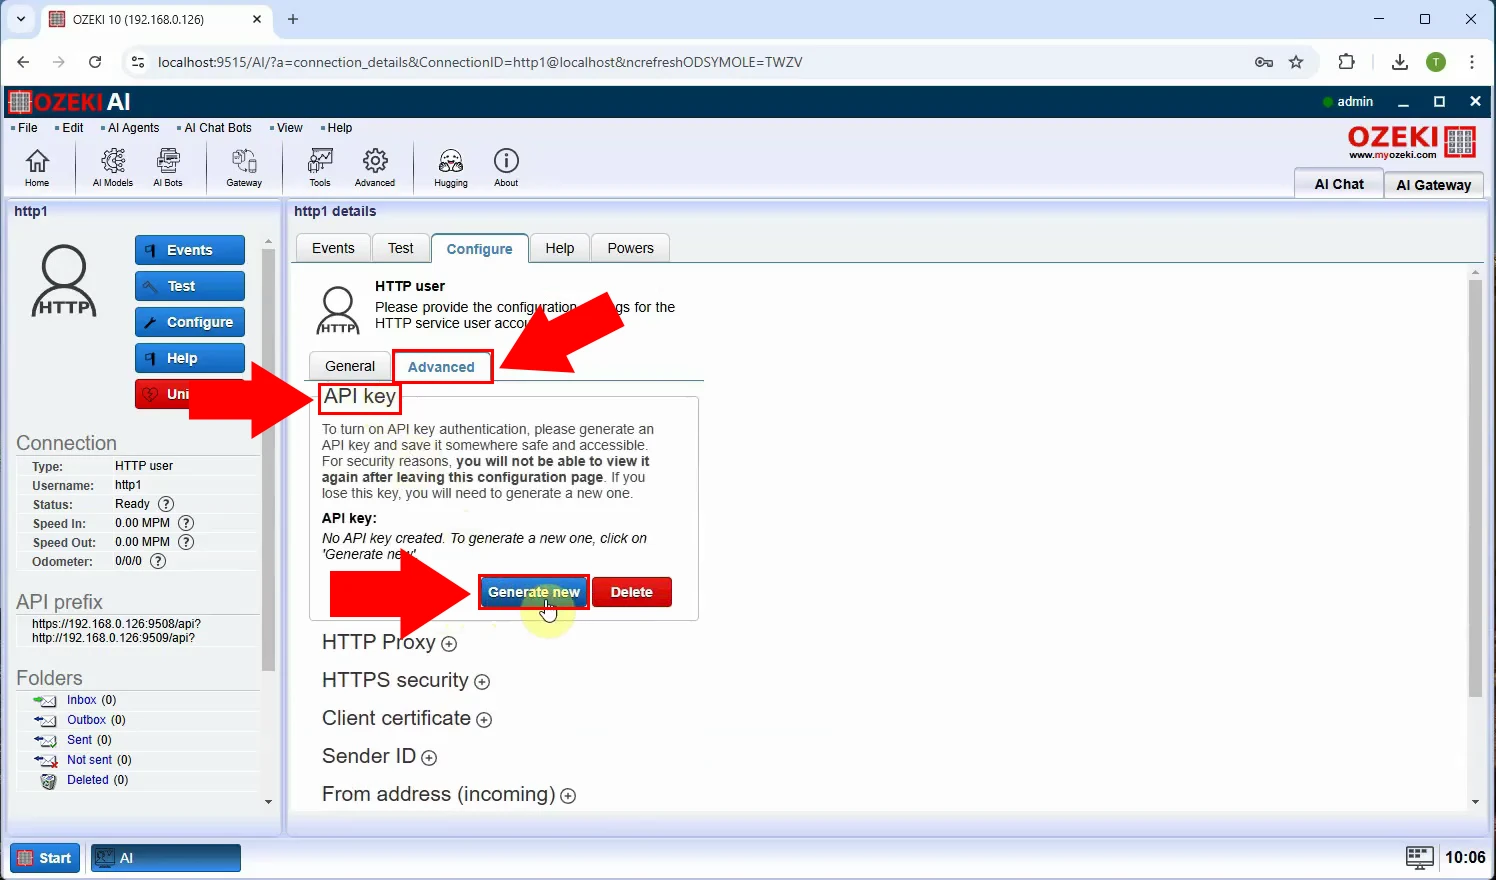Screen dimensions: 1496x880
Task: Expand the From address (incoming) section
Action: pos(568,796)
